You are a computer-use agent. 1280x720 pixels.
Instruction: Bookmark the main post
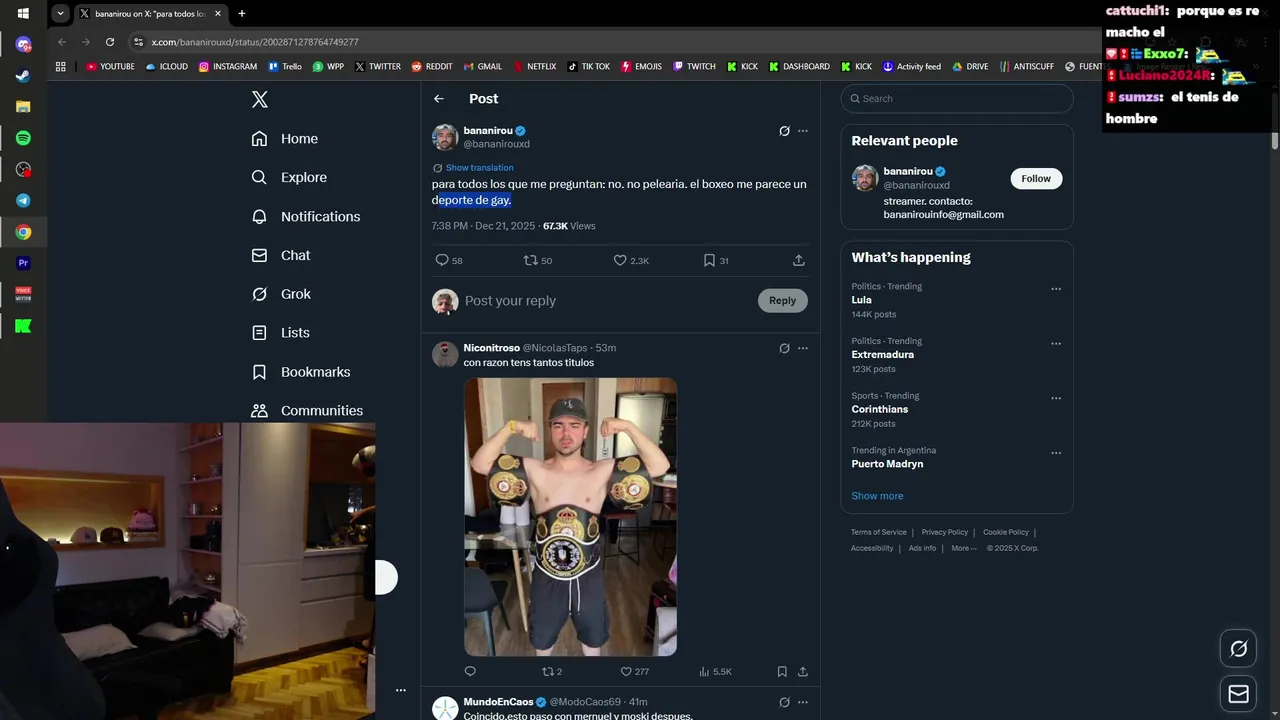(x=715, y=260)
